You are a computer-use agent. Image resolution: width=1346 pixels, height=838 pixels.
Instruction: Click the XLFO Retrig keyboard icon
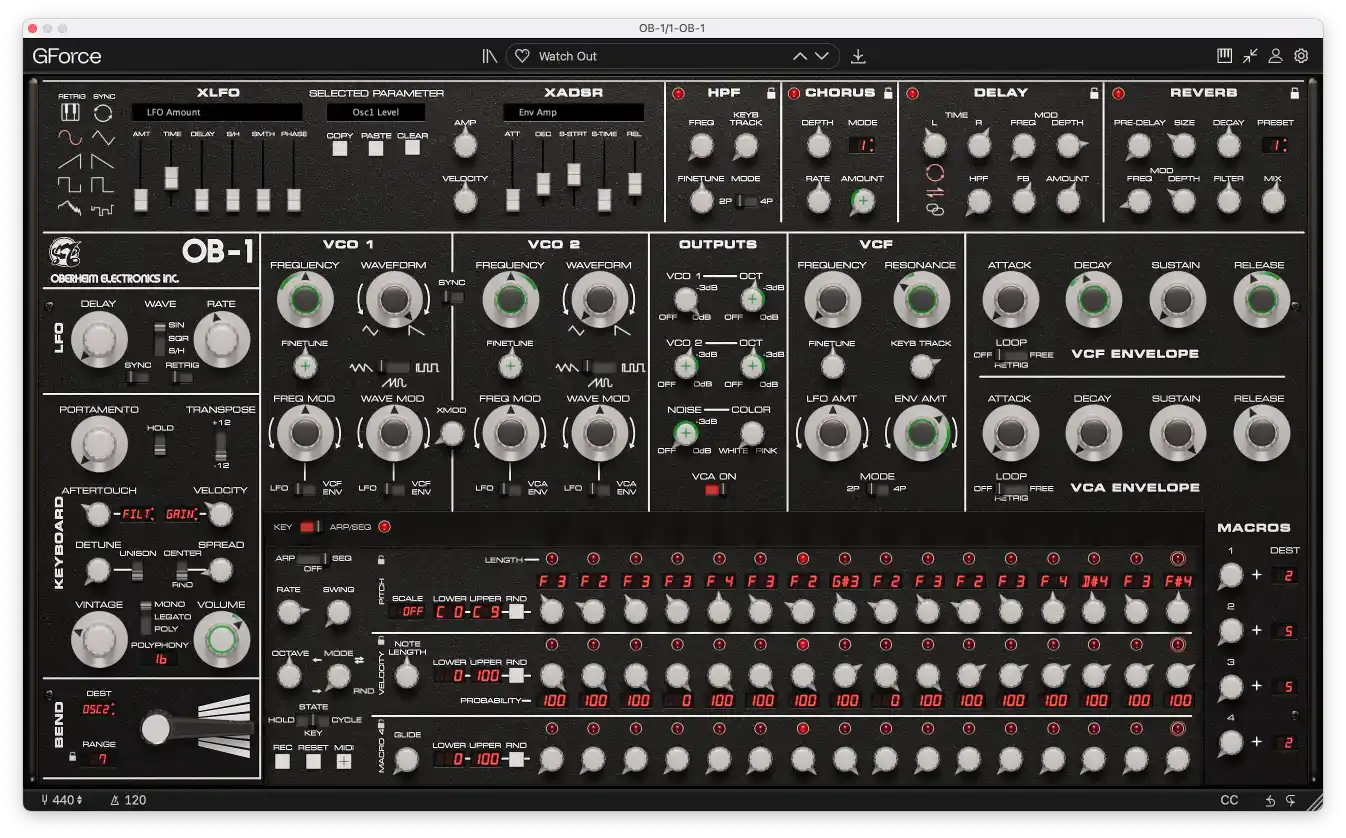(x=71, y=112)
